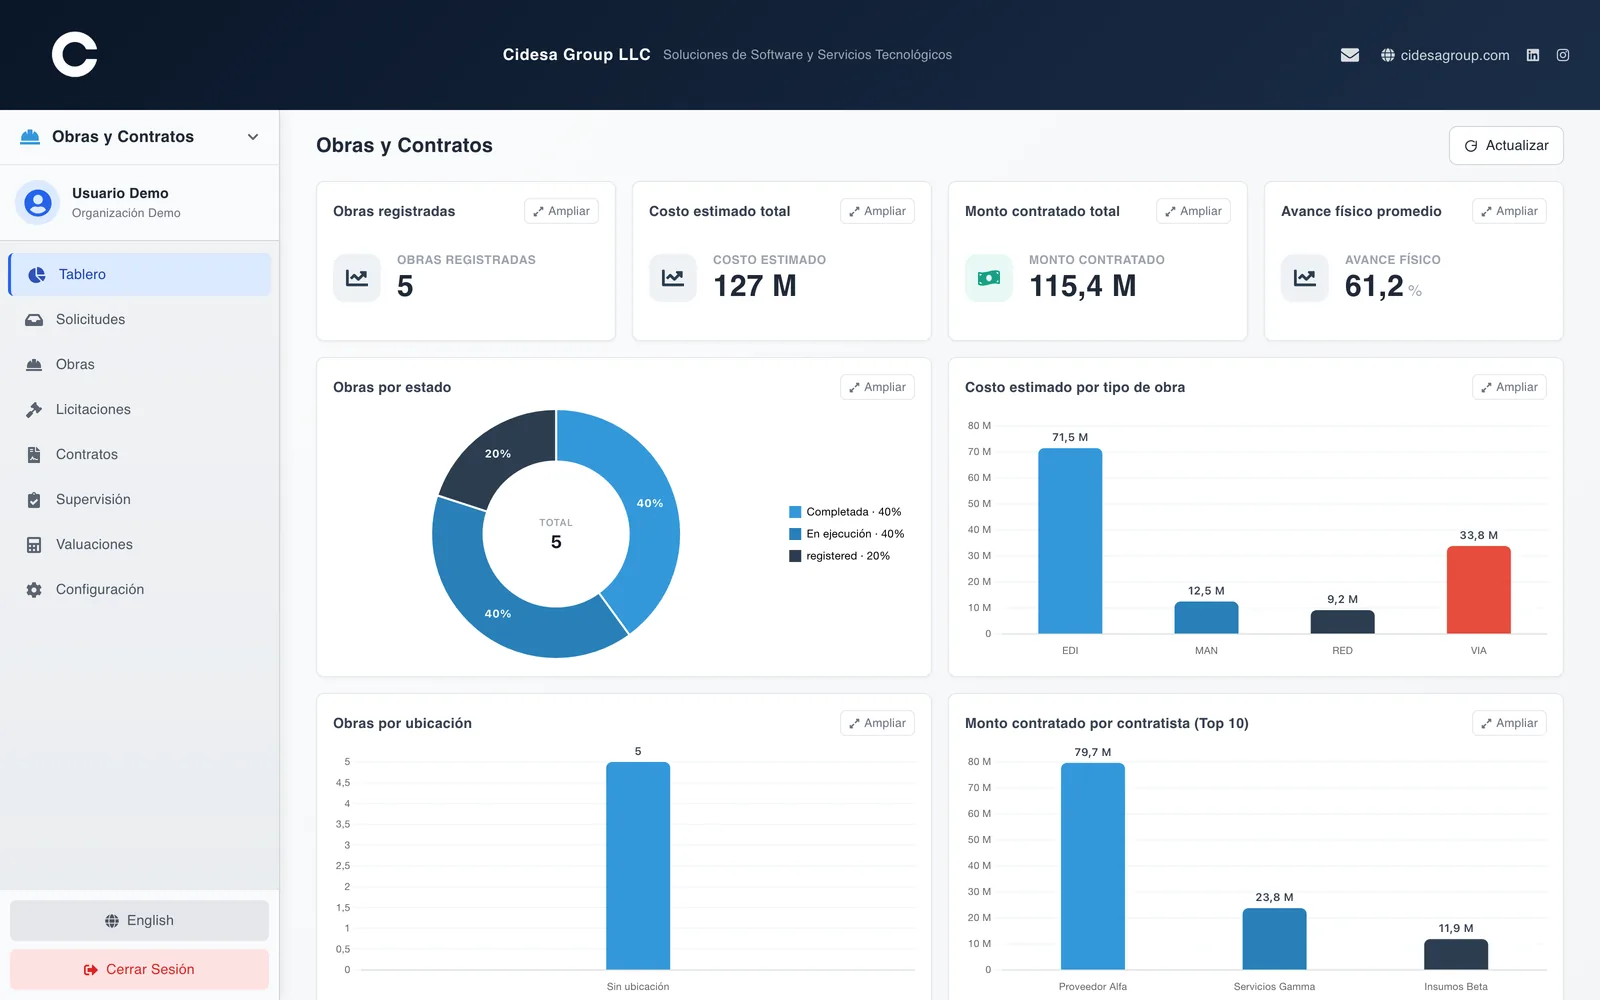Open the Instagram icon in header
The image size is (1600, 1000).
1563,55
